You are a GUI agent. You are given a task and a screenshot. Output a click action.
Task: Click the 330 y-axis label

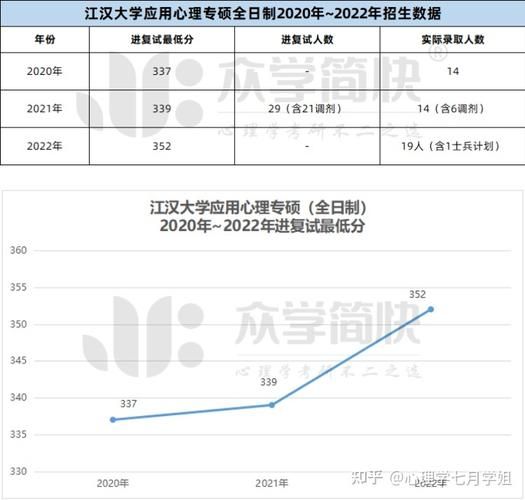(18, 472)
